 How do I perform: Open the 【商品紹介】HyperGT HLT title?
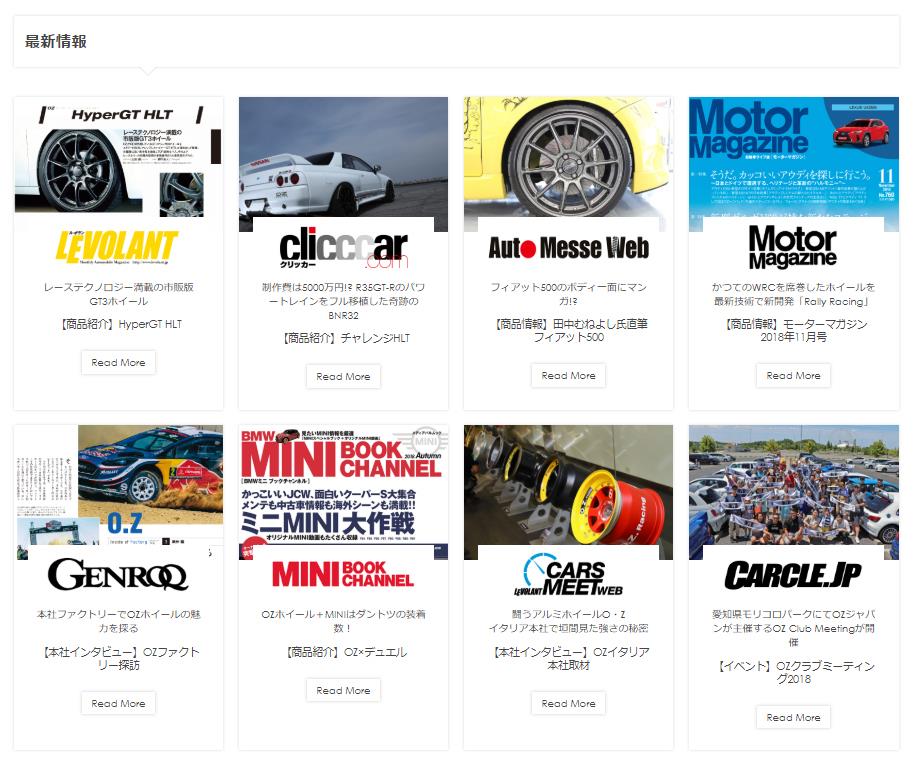point(118,324)
